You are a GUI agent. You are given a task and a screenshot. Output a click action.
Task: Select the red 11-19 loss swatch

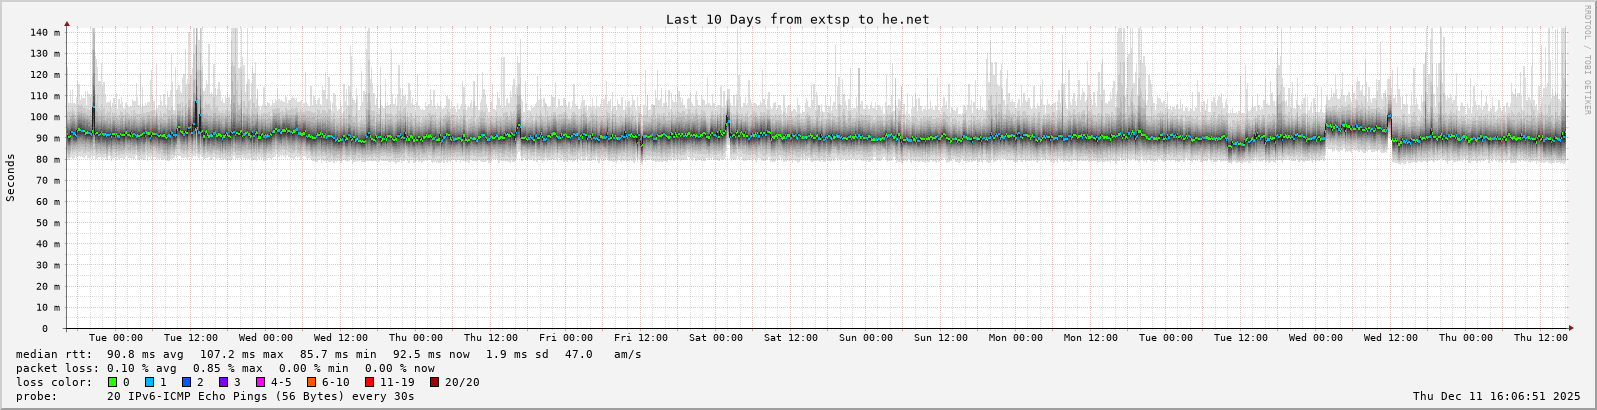(369, 382)
